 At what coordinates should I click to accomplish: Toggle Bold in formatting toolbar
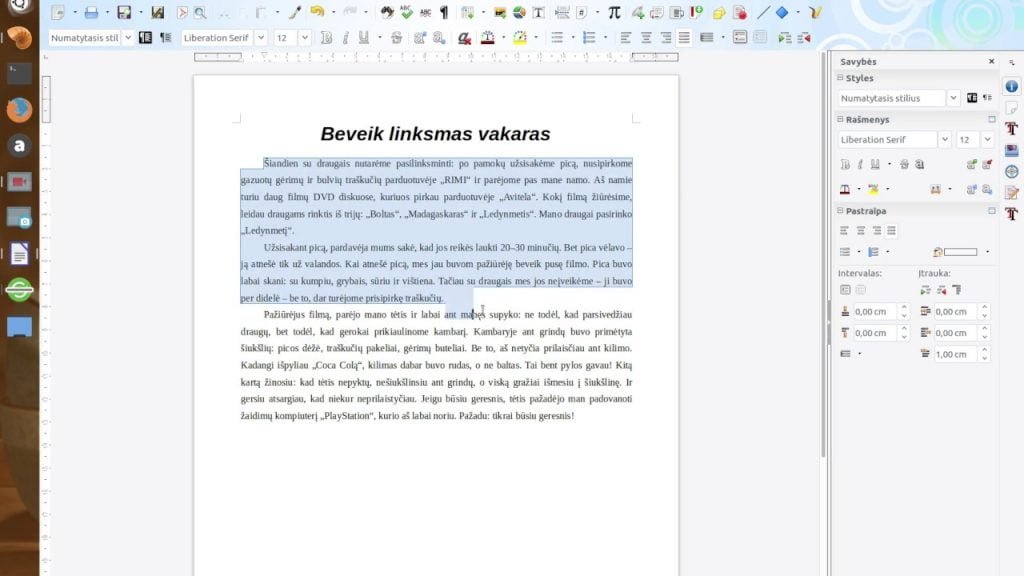327,38
